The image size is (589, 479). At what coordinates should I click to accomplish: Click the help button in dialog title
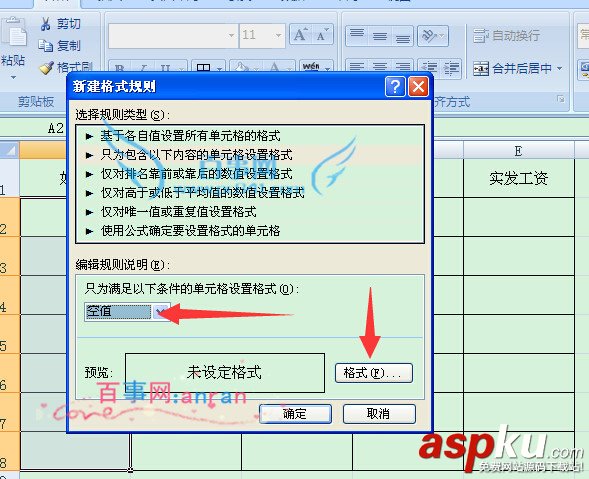pos(395,87)
